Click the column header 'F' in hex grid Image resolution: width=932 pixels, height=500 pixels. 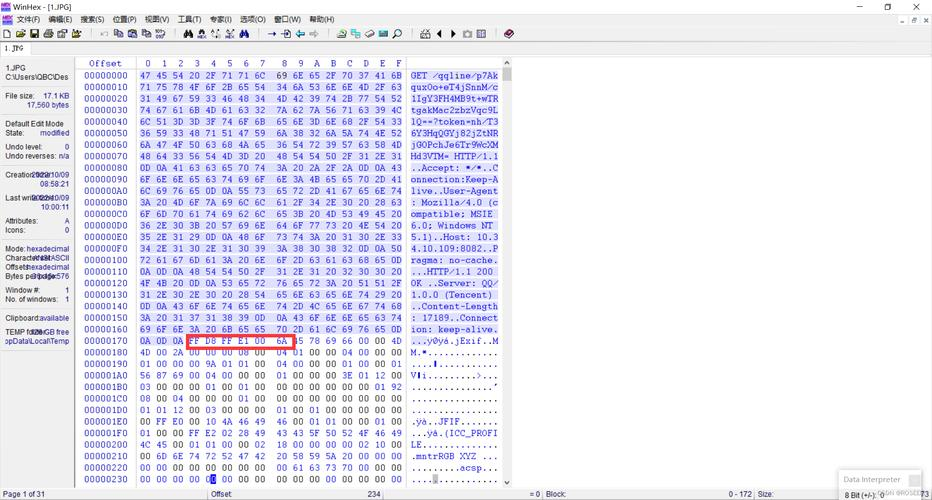pos(398,64)
